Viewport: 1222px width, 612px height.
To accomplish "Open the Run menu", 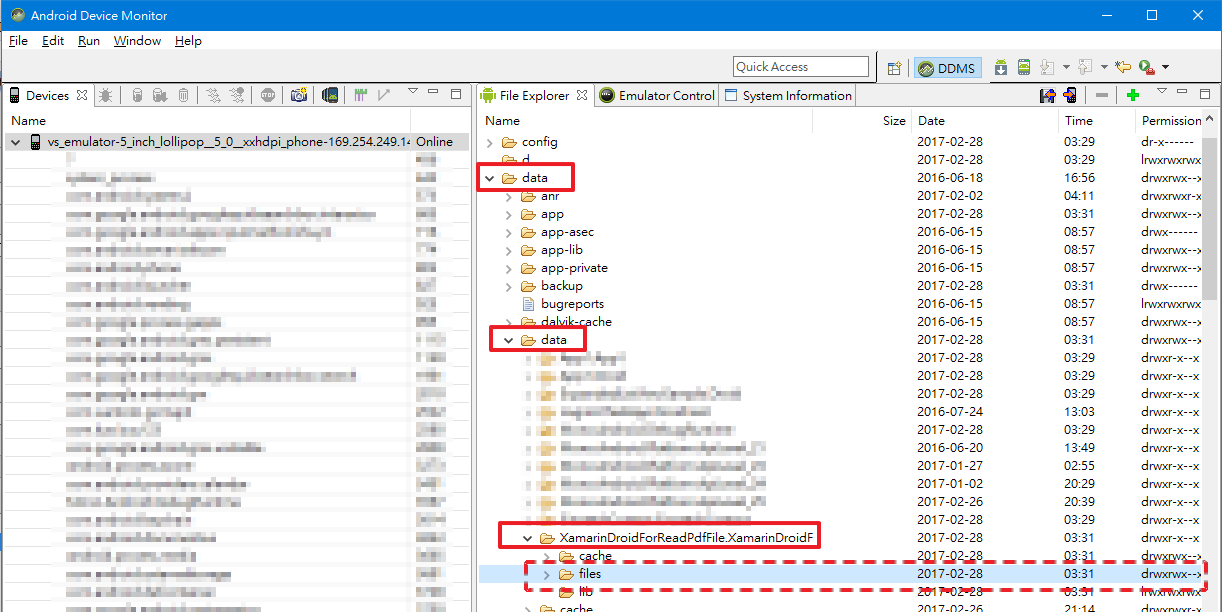I will click(x=89, y=41).
